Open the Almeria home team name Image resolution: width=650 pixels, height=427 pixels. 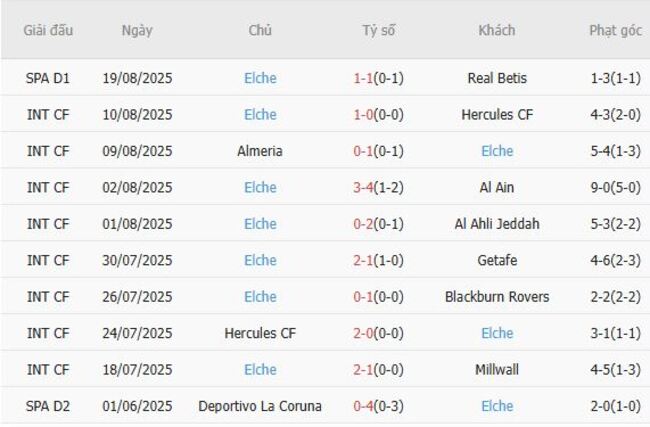(x=260, y=151)
